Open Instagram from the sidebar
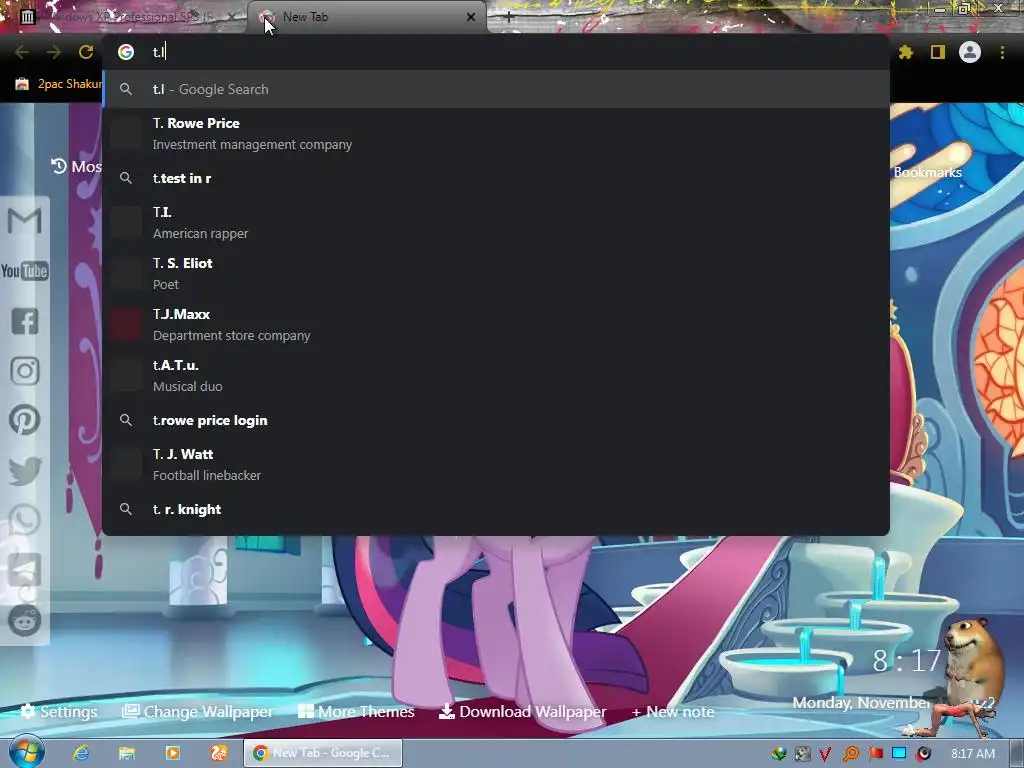Screen dimensions: 1024x768 point(25,371)
